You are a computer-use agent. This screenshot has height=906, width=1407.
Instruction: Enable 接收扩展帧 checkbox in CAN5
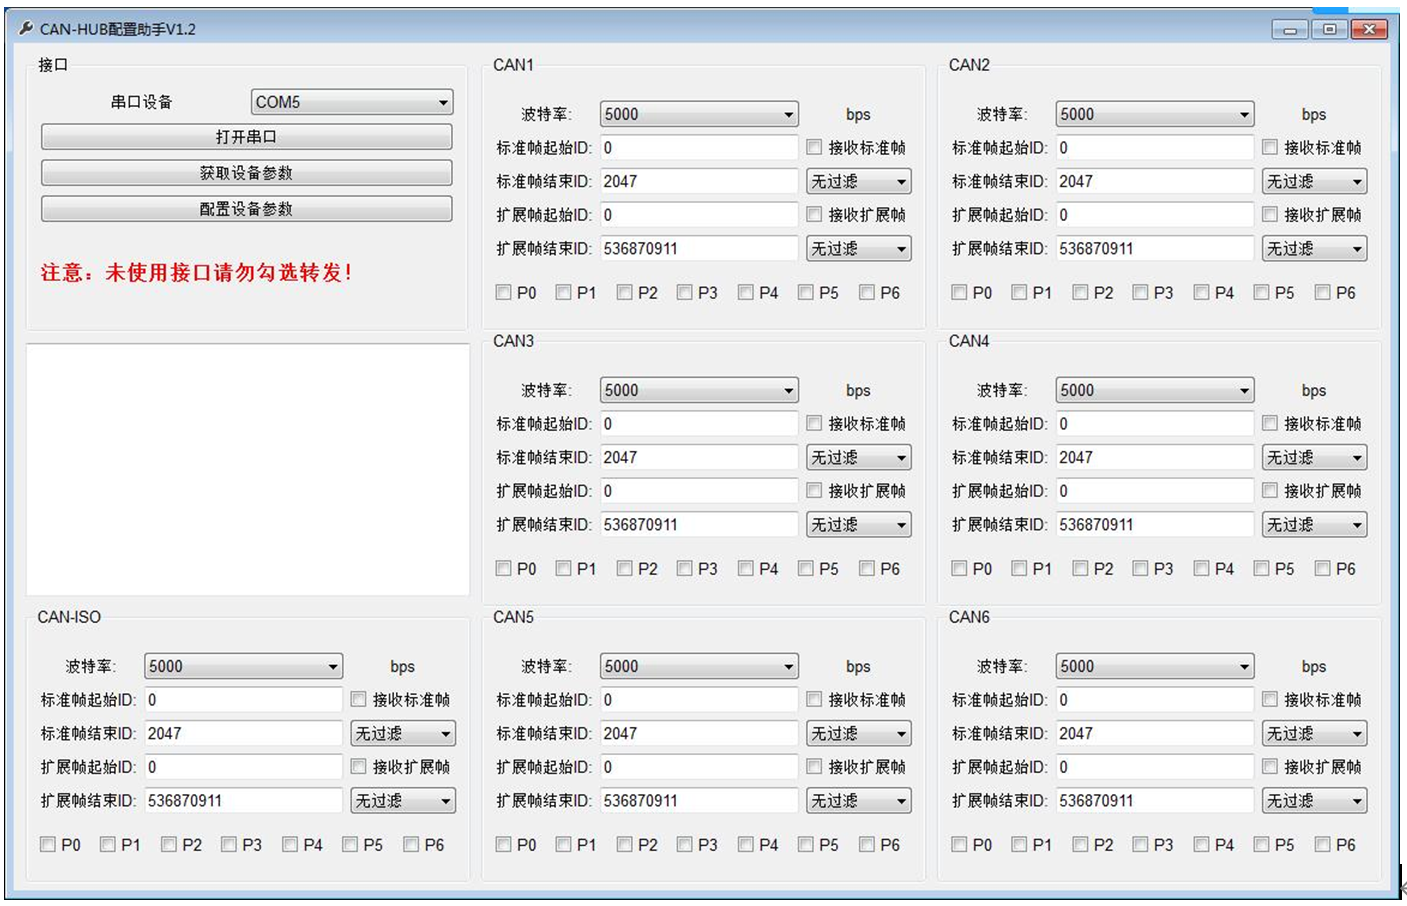coord(814,766)
